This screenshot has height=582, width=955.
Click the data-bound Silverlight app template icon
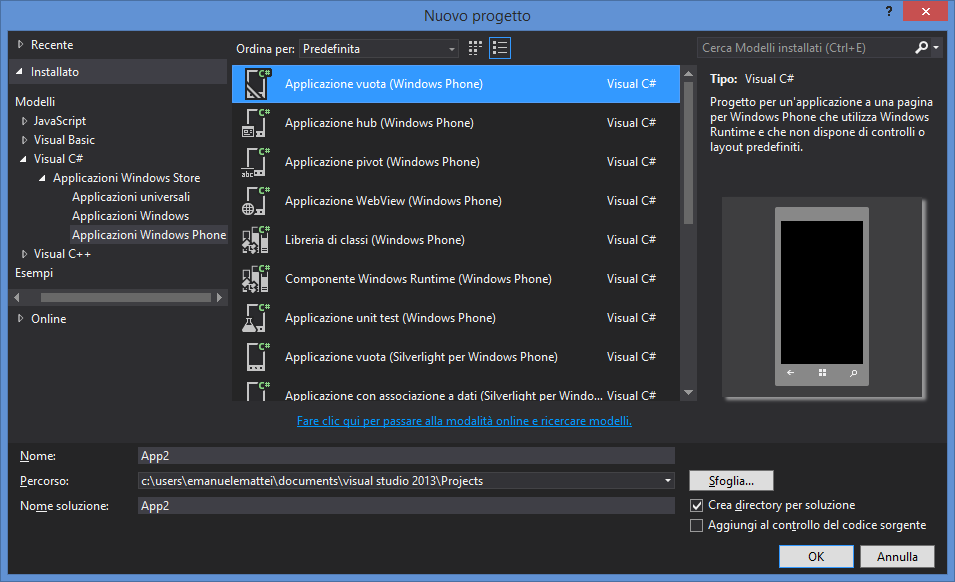pyautogui.click(x=256, y=391)
